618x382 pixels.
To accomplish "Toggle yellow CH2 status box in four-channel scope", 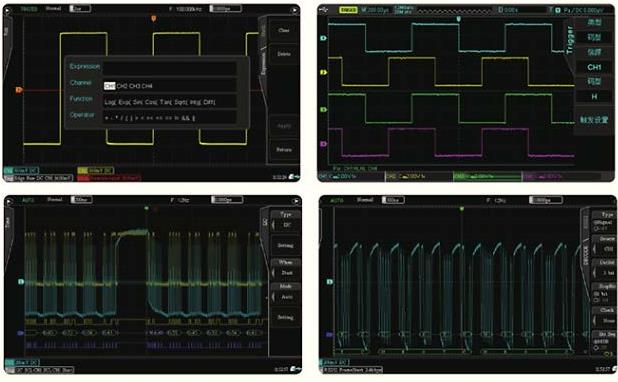I will [x=419, y=177].
